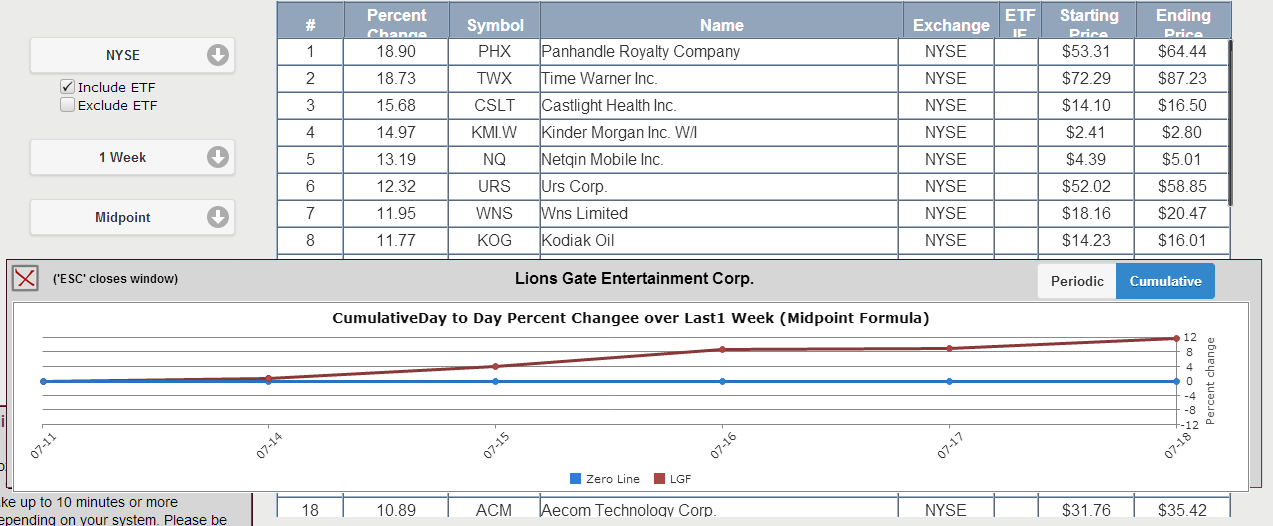Viewport: 1273px width, 526px height.
Task: Click the Midpoint dropdown arrow icon
Action: 218,217
